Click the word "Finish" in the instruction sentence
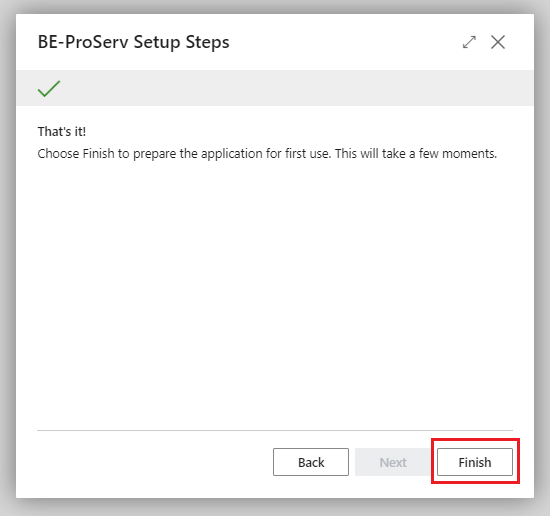The image size is (550, 516). pos(99,154)
